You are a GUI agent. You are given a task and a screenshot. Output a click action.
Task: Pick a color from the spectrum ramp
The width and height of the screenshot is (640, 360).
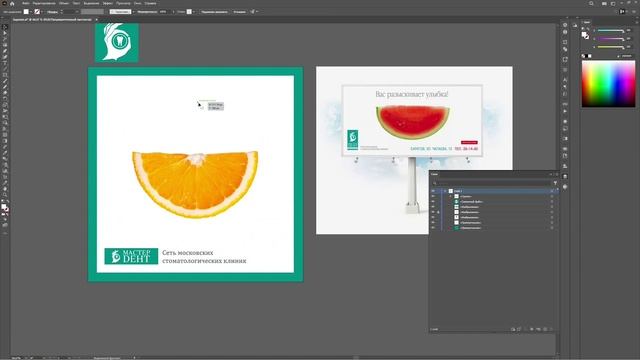(608, 84)
